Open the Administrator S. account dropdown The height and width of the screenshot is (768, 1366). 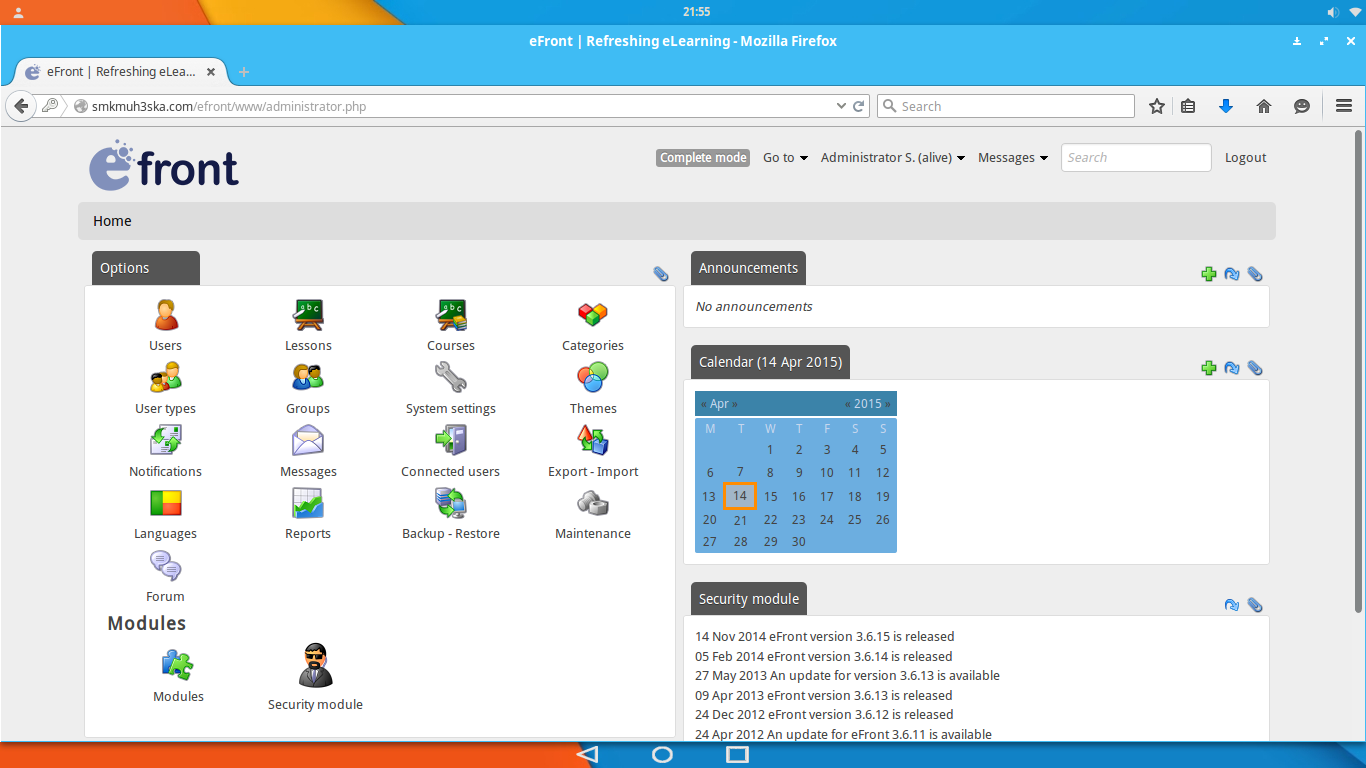[x=891, y=157]
